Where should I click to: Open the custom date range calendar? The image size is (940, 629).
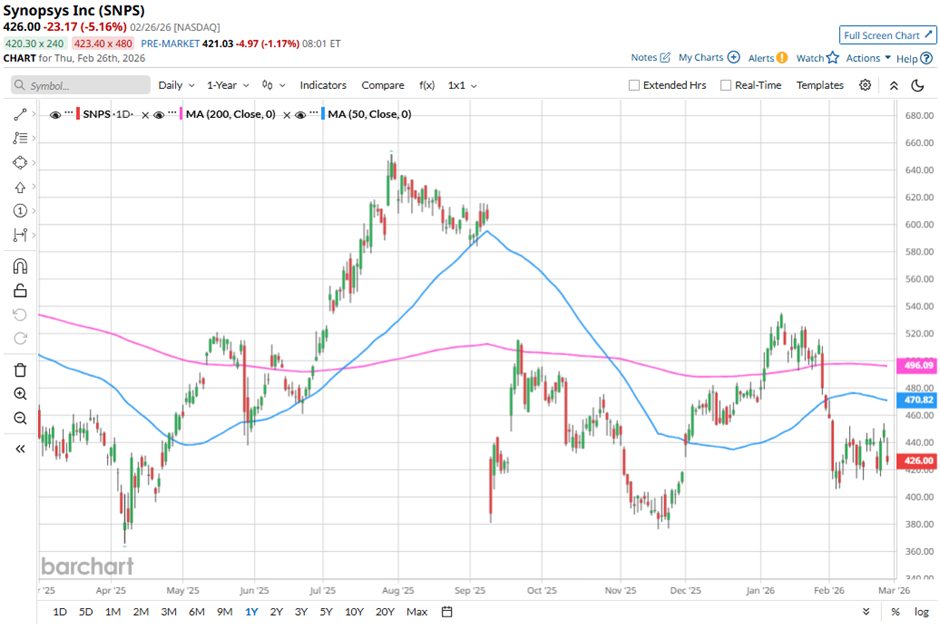point(447,611)
